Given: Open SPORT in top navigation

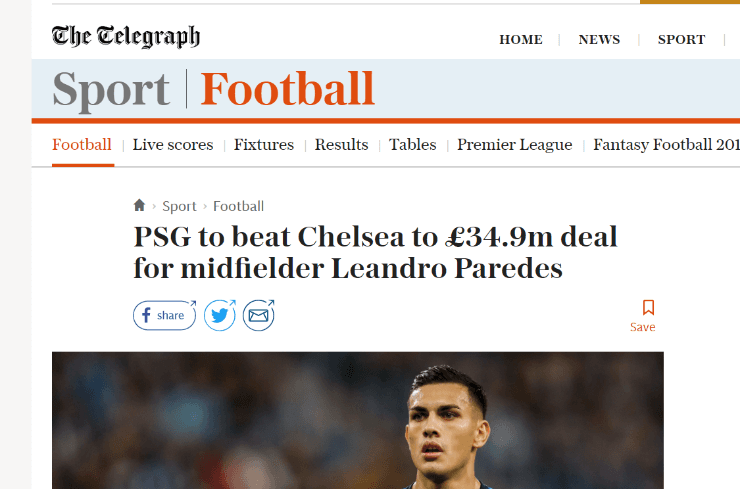Looking at the screenshot, I should tap(681, 40).
